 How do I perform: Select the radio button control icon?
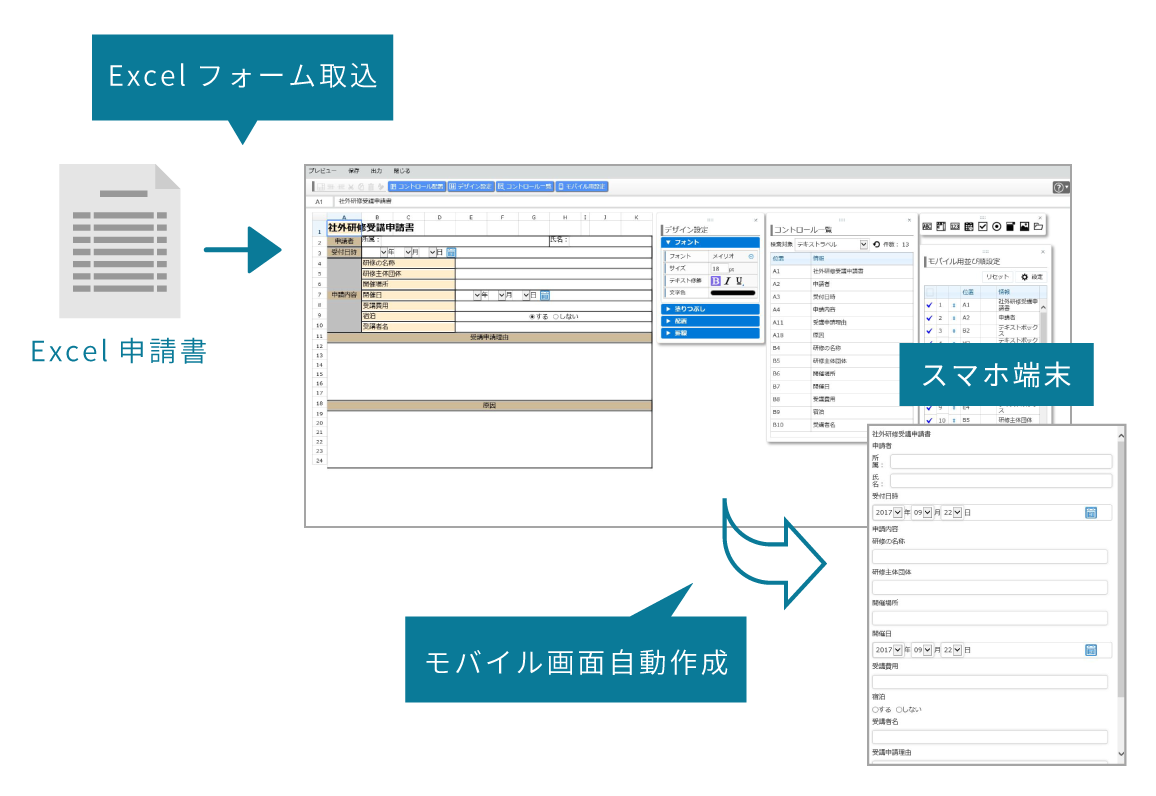[997, 227]
